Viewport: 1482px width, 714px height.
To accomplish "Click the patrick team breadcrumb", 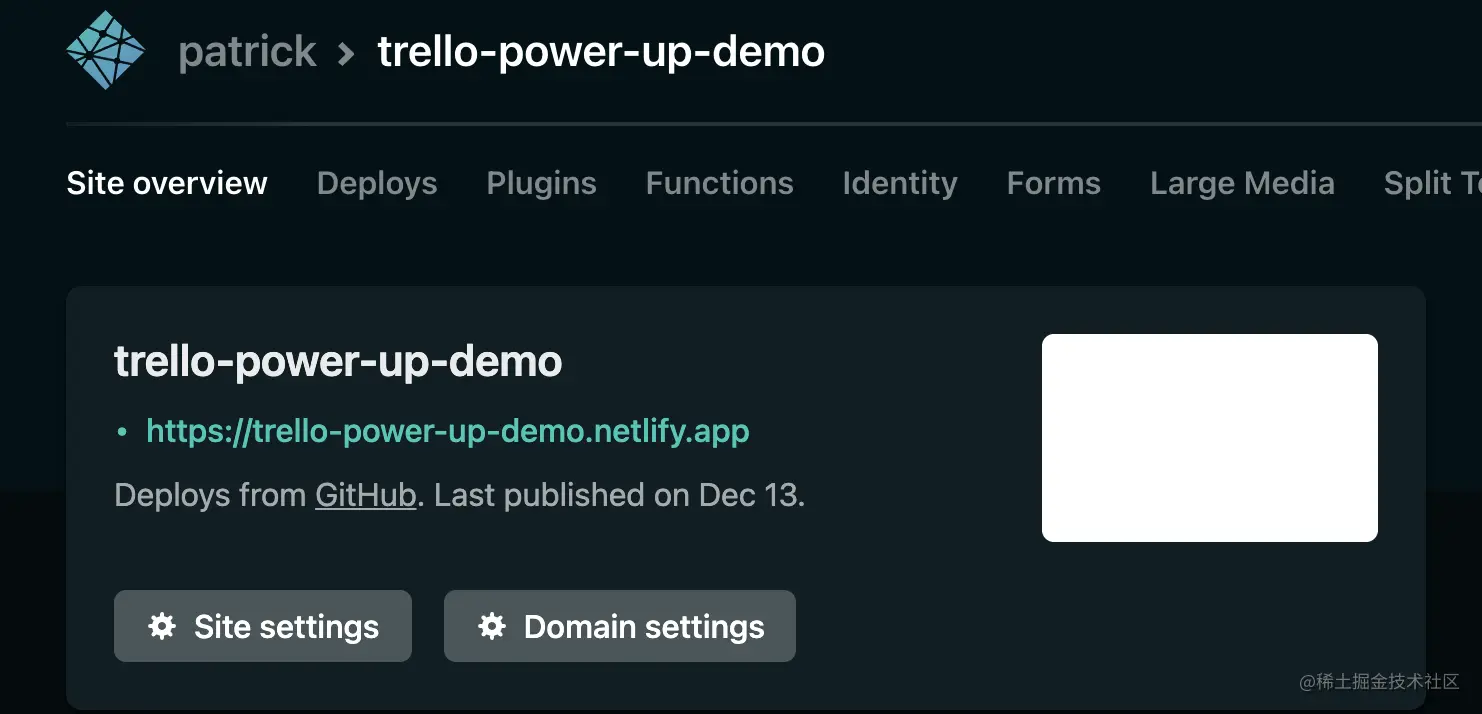I will (x=247, y=53).
